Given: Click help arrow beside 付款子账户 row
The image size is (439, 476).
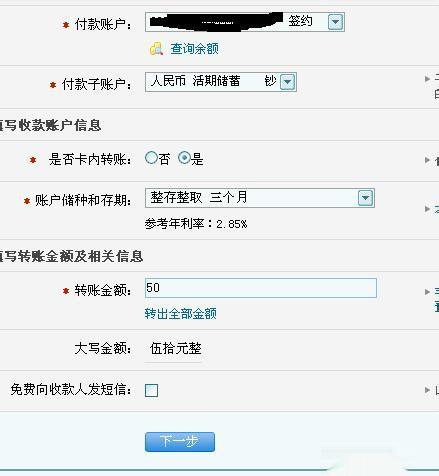Looking at the screenshot, I should coord(427,79).
